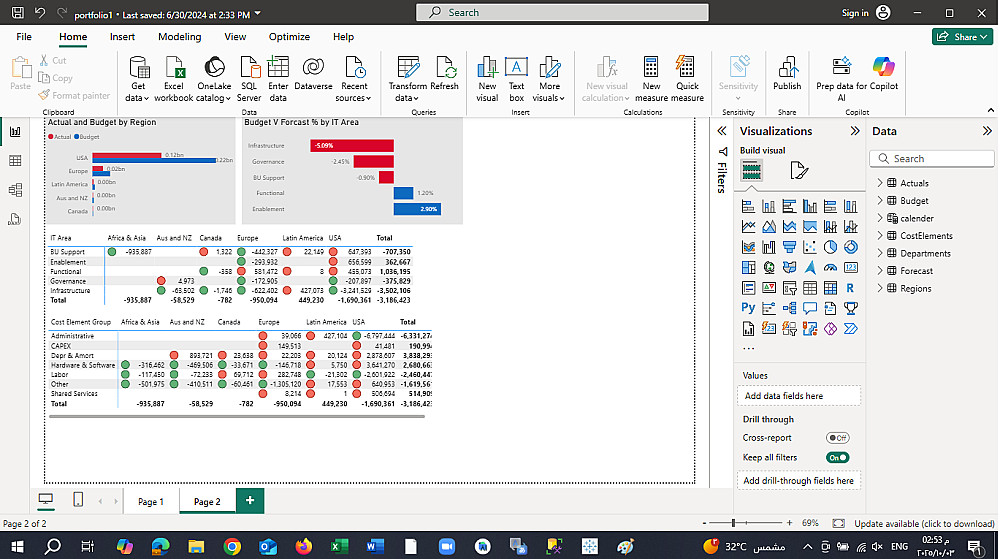Add a Pie chart visual
This screenshot has height=559, width=1000.
click(x=830, y=247)
